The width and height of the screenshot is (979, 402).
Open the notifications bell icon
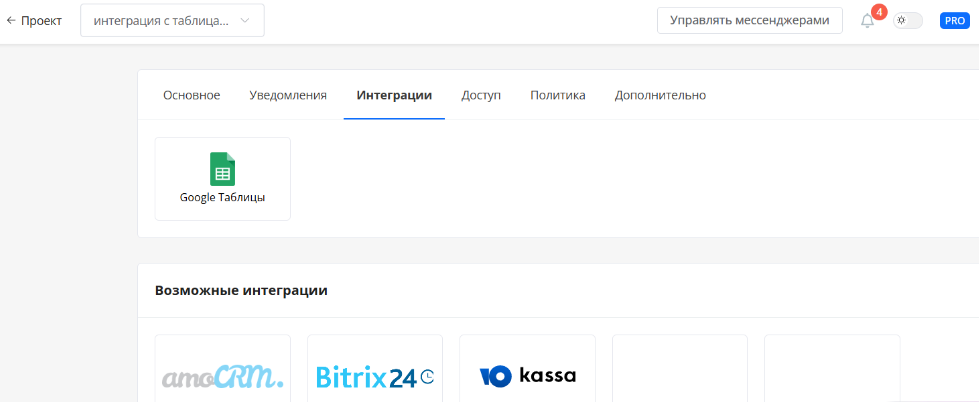(867, 22)
